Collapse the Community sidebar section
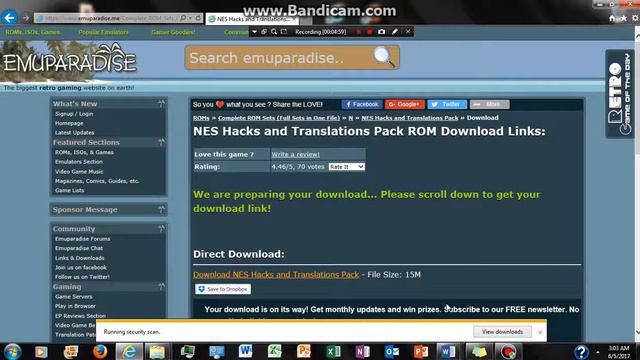 (161, 229)
